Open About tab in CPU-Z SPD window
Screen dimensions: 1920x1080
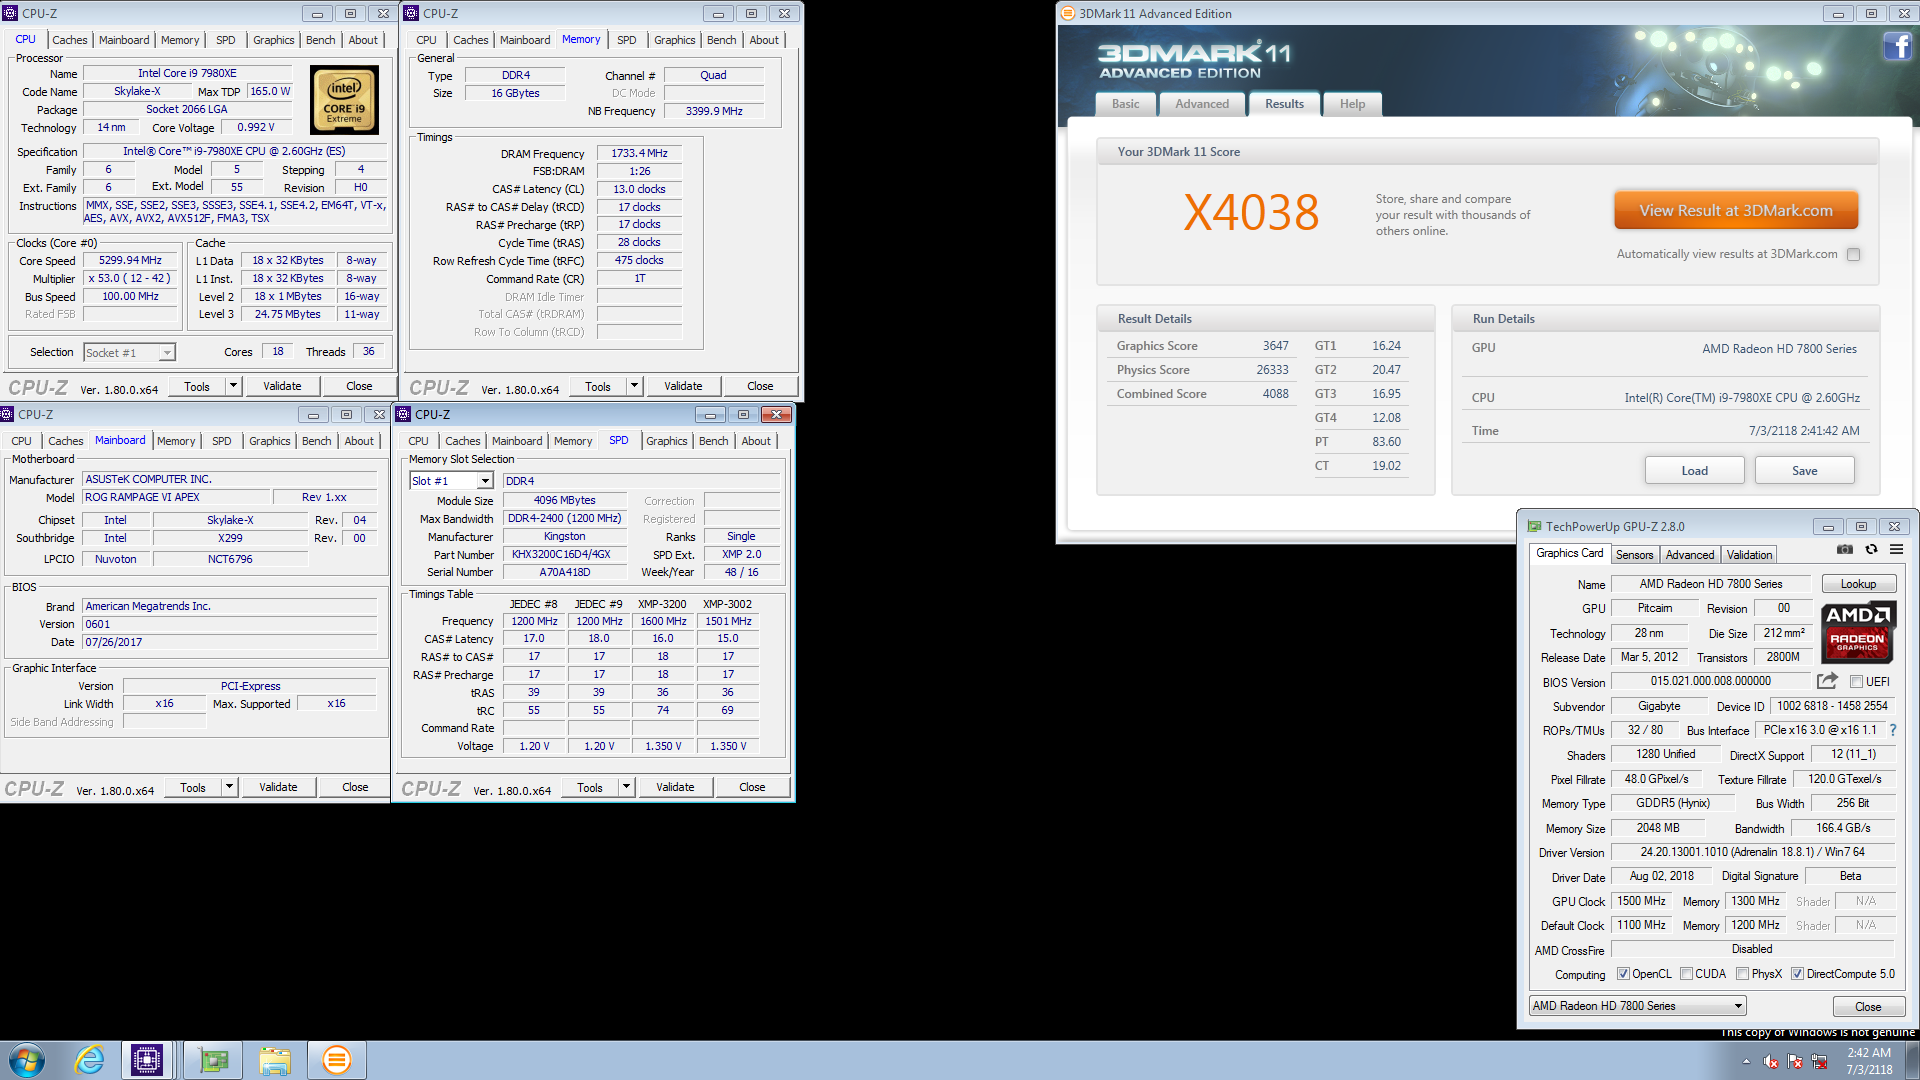(x=756, y=441)
